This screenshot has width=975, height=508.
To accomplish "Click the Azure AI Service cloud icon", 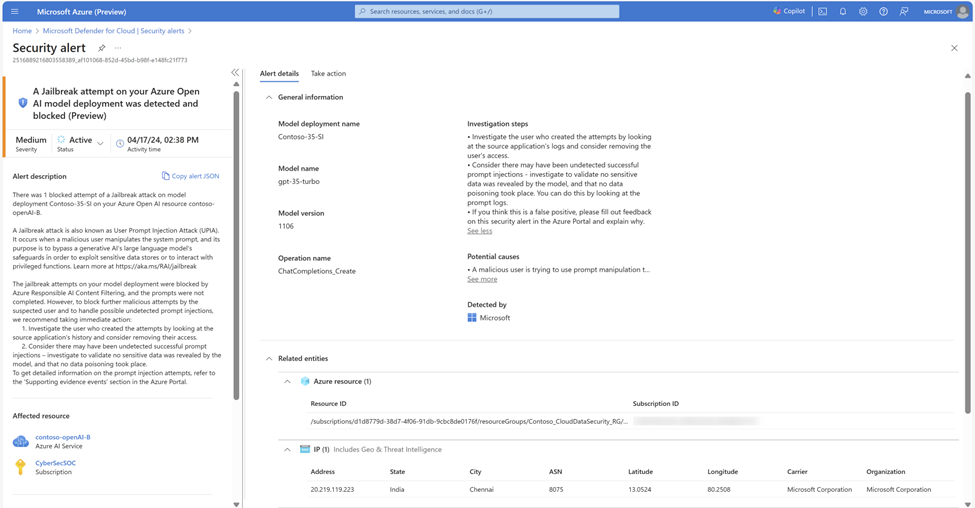I will [21, 441].
